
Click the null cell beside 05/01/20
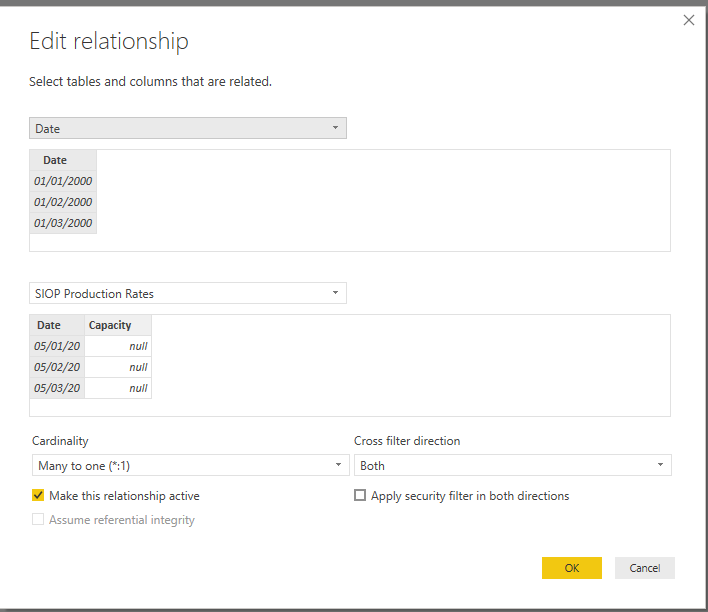118,346
